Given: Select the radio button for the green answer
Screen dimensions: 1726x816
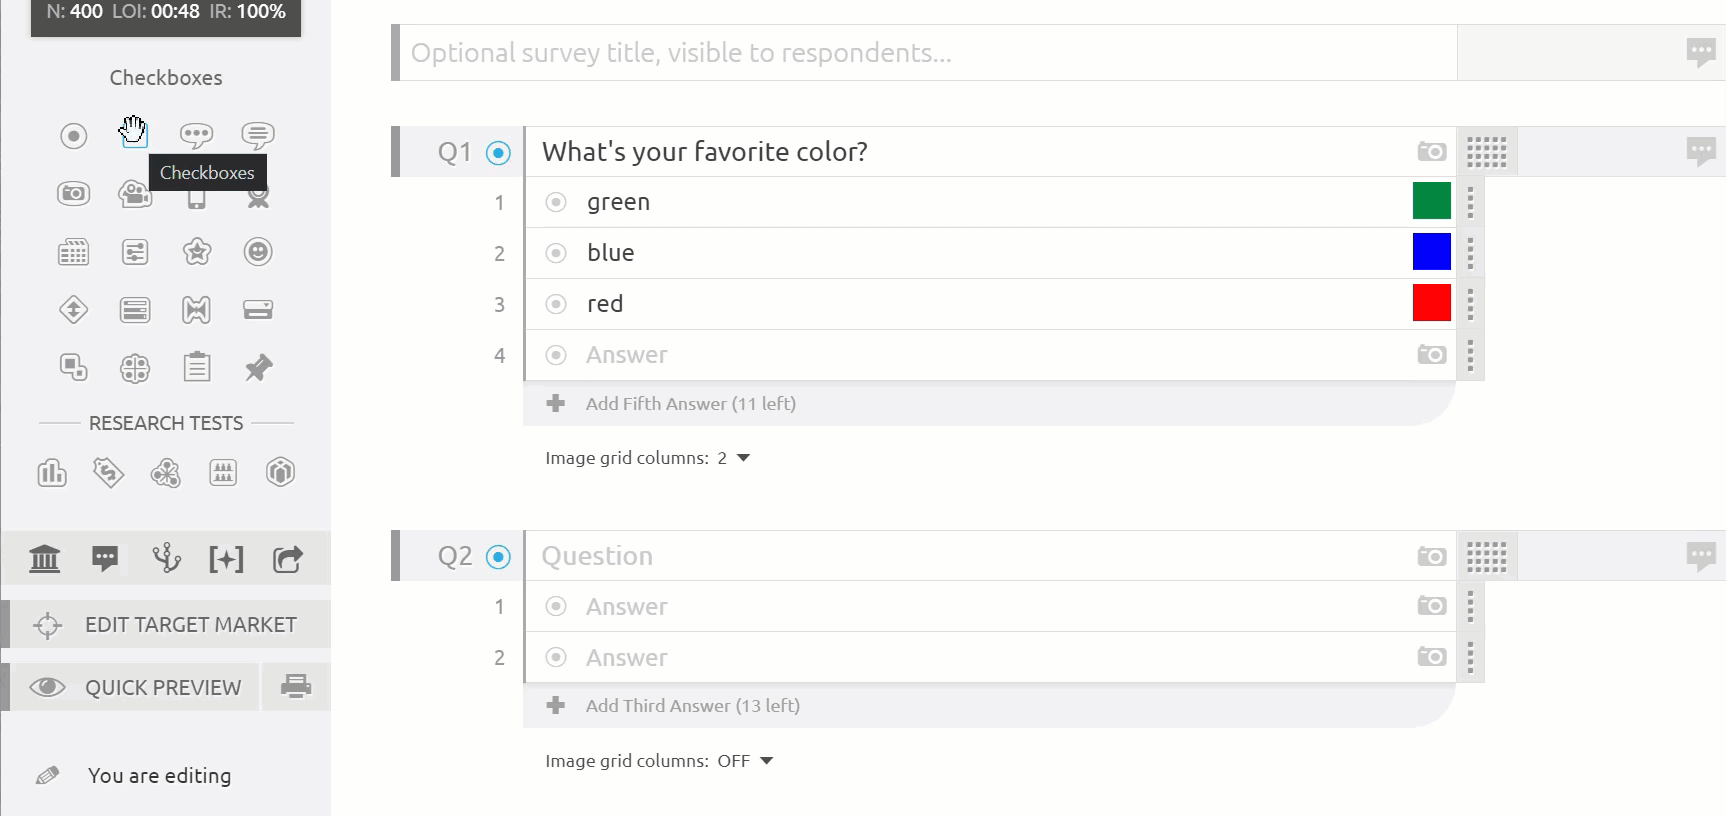Looking at the screenshot, I should coord(556,202).
